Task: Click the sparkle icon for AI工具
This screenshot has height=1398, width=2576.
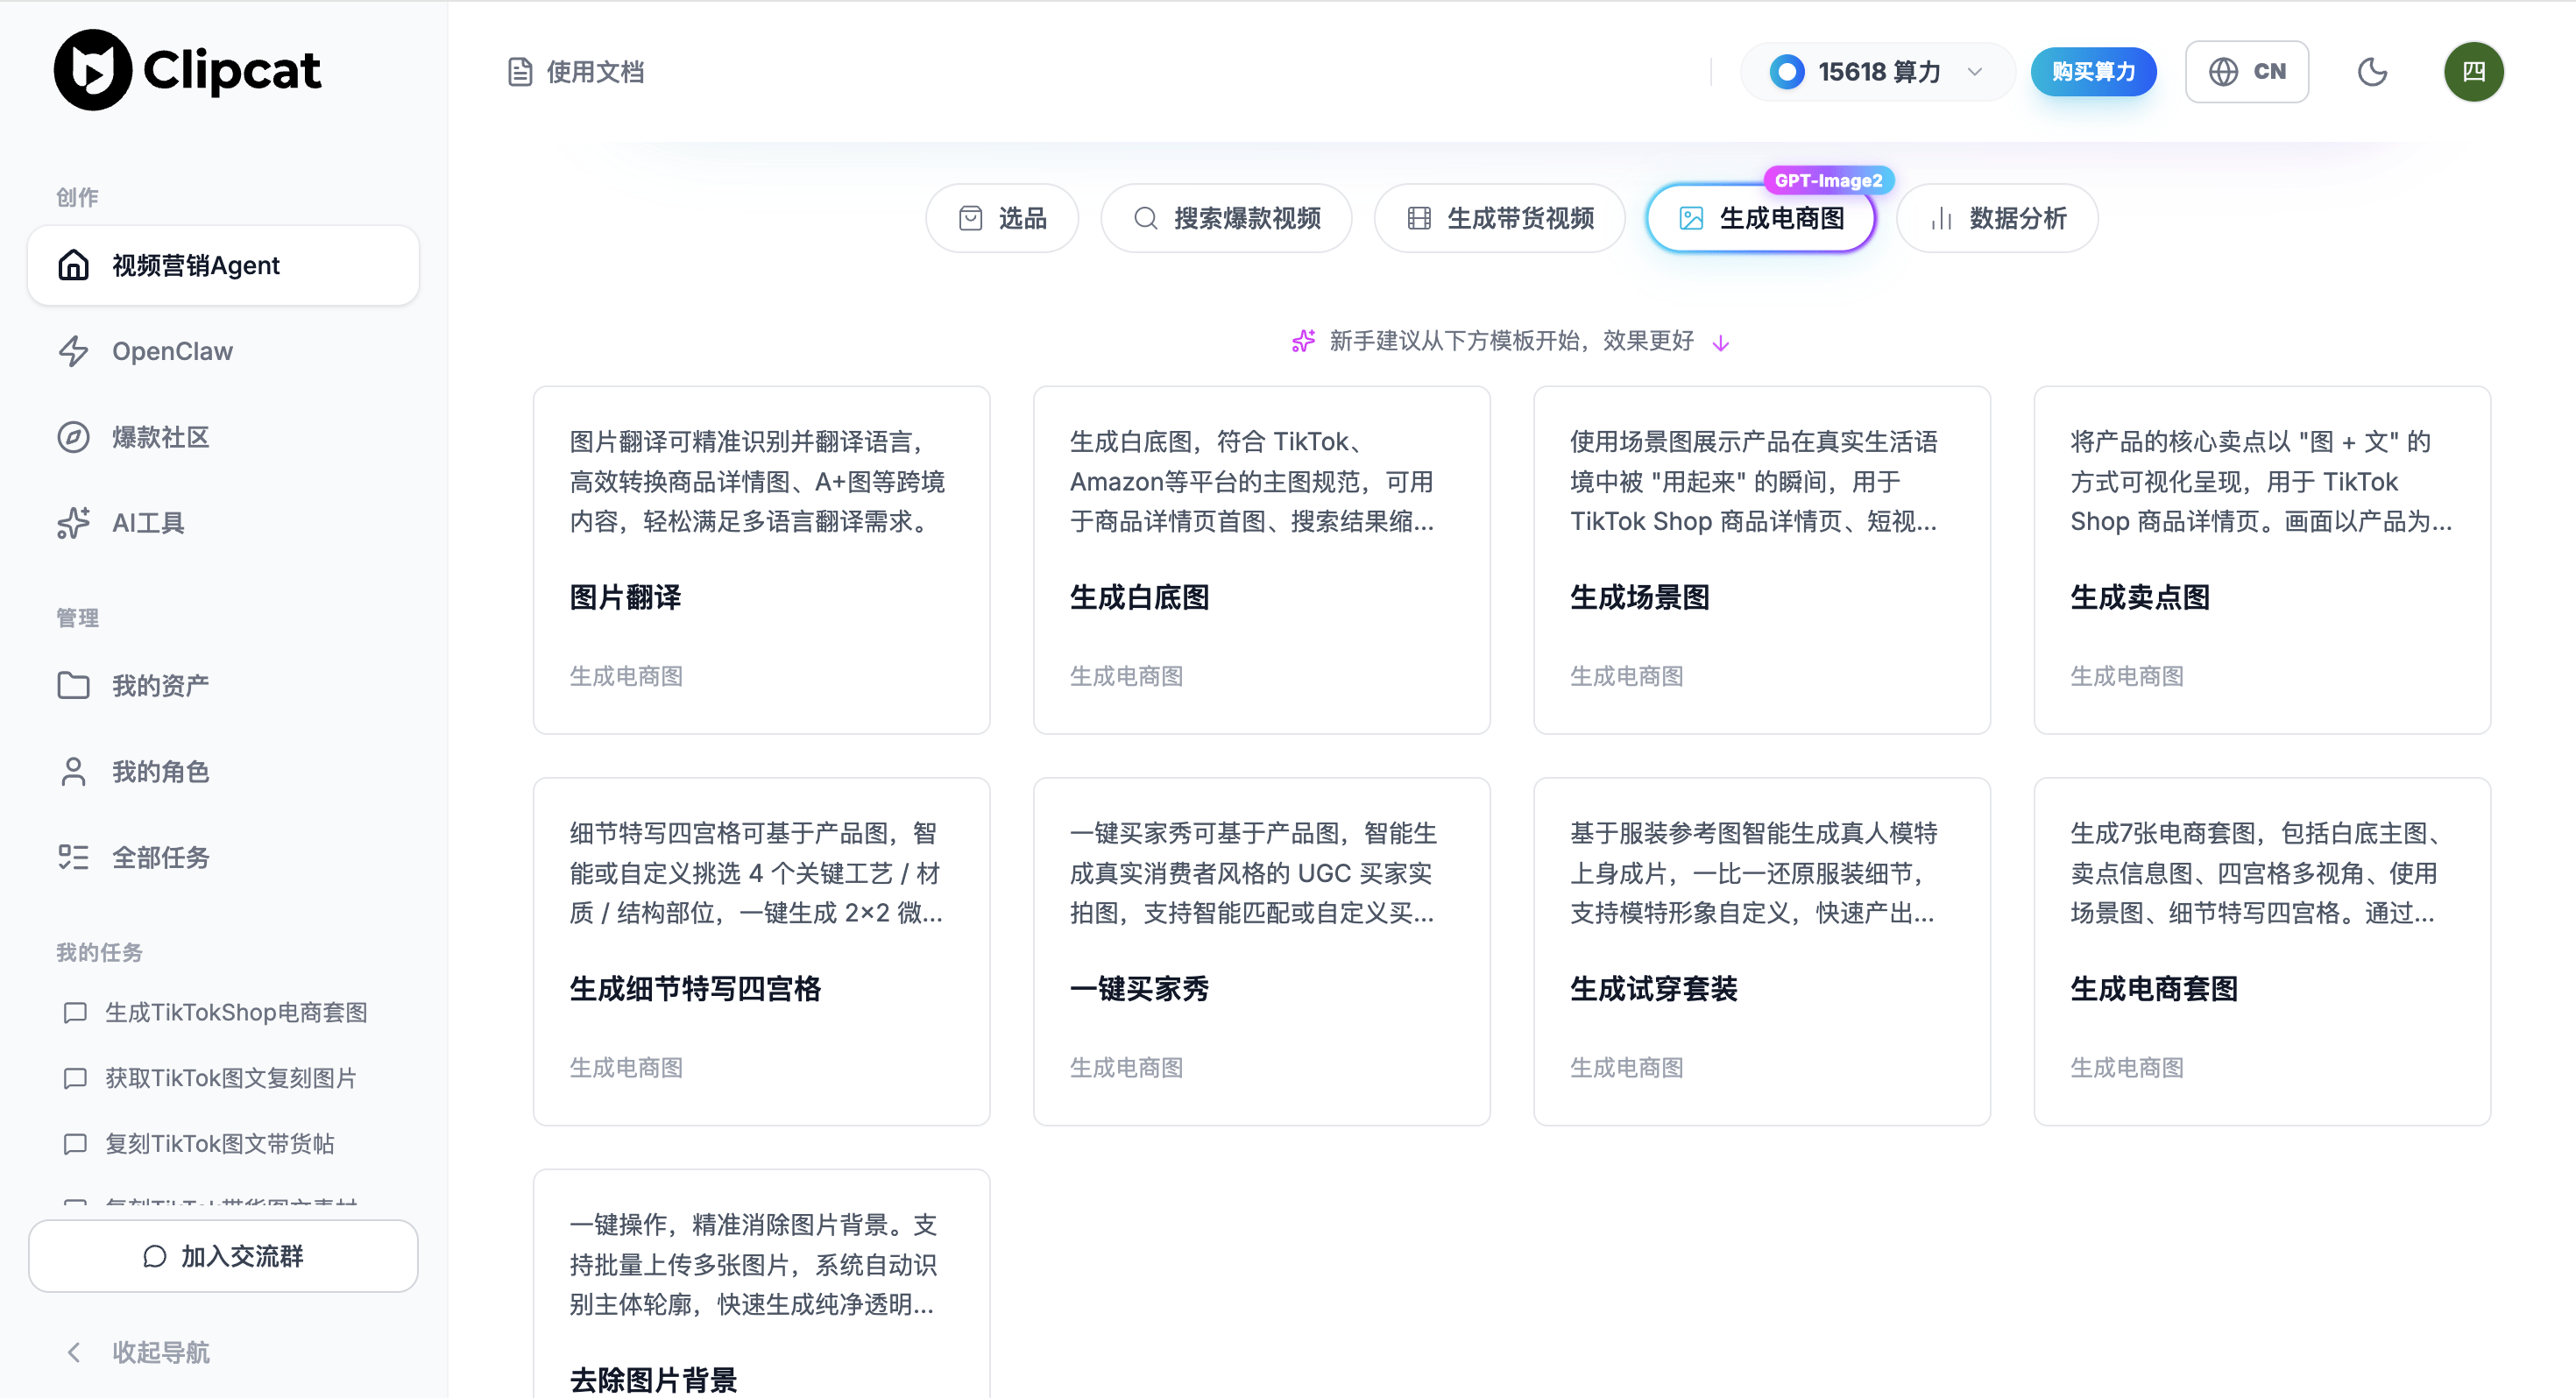Action: [73, 523]
